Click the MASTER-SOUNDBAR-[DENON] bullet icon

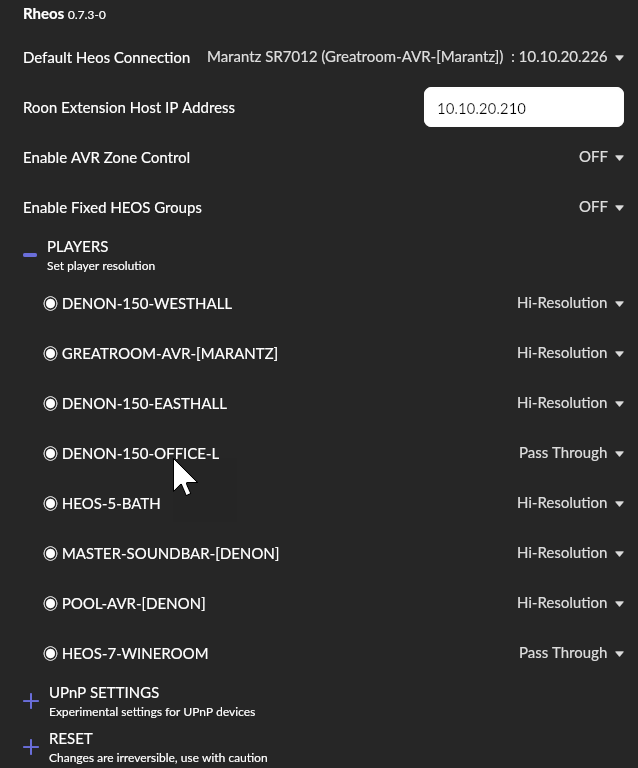(x=50, y=553)
